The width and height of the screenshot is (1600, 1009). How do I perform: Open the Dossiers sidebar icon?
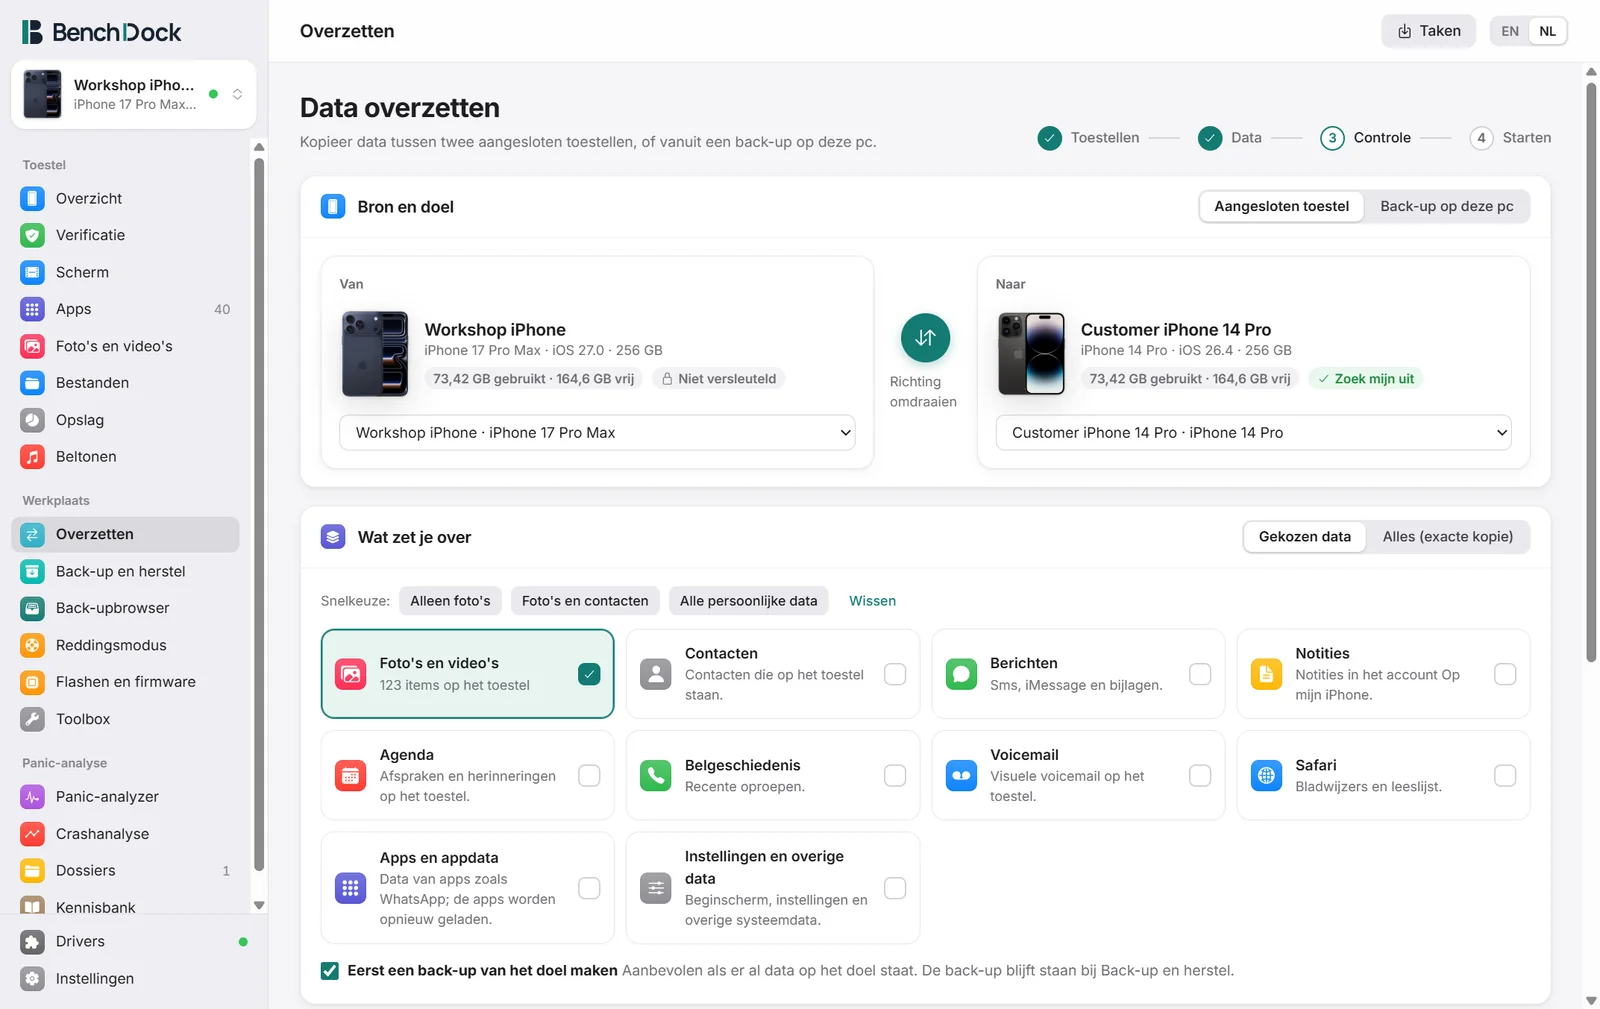tap(33, 871)
